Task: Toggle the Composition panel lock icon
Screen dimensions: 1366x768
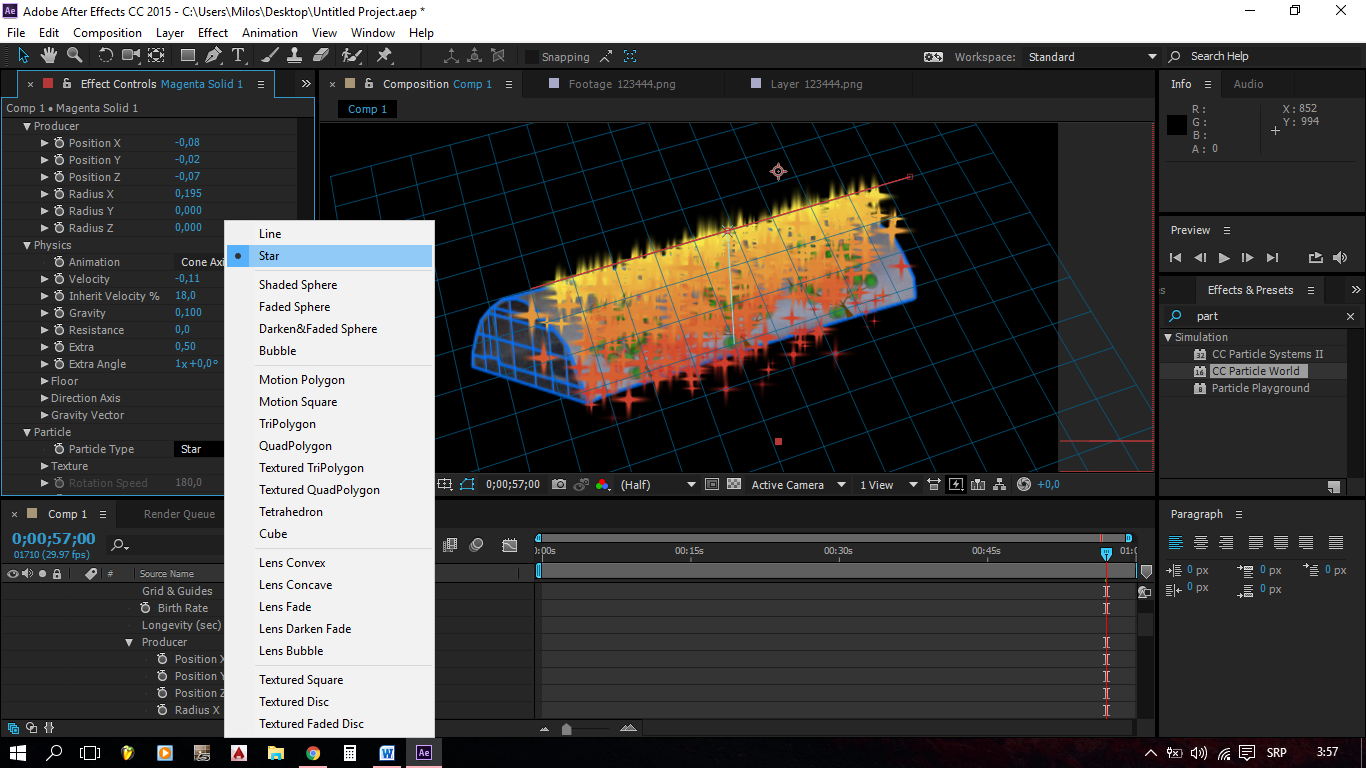Action: (369, 84)
